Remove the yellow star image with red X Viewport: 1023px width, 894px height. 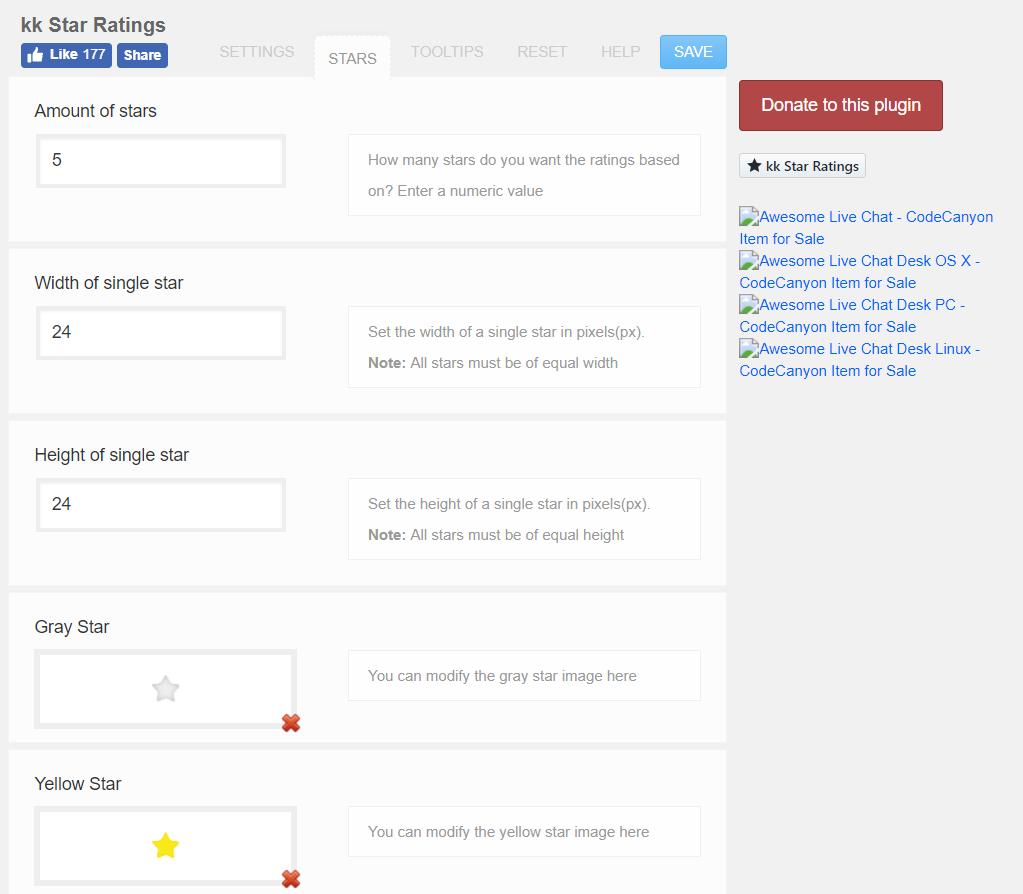point(291,879)
